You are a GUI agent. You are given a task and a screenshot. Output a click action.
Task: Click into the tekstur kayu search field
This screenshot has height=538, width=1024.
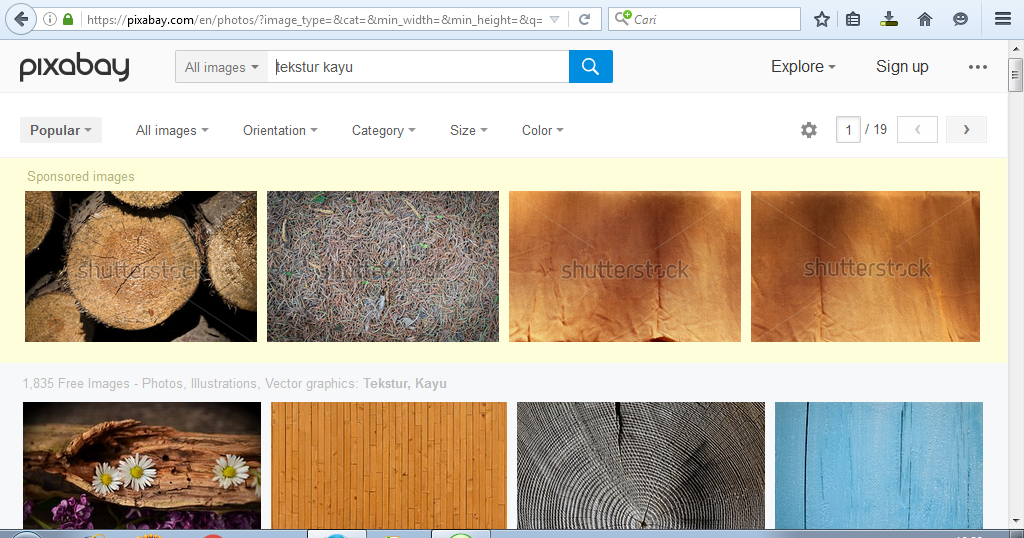coord(418,67)
